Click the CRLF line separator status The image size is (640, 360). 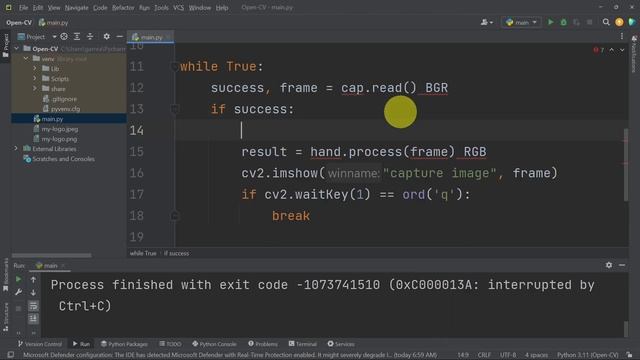[484, 355]
